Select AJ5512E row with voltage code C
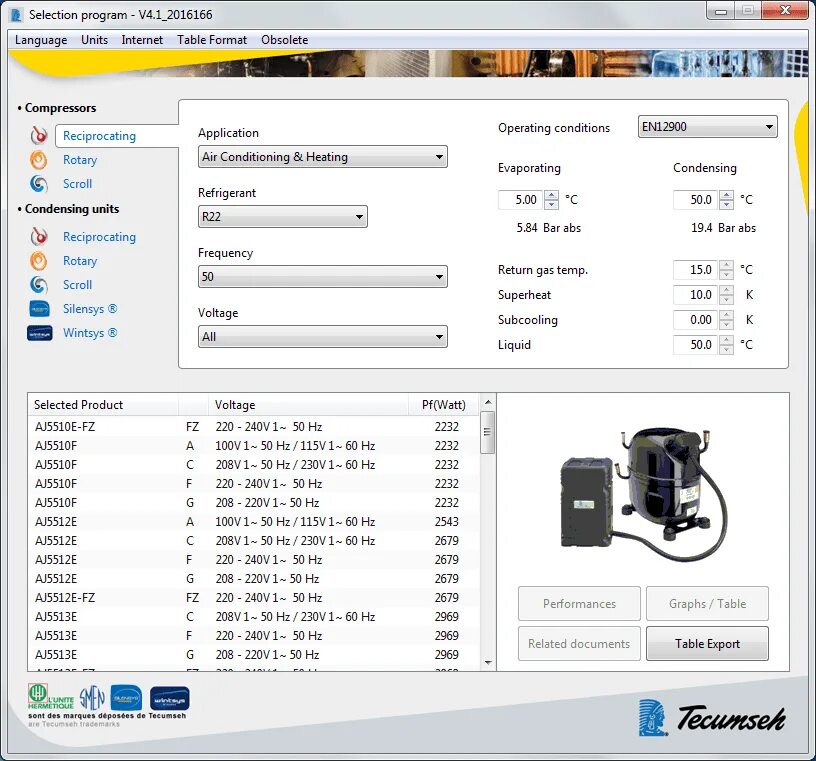This screenshot has height=761, width=816. tap(253, 541)
